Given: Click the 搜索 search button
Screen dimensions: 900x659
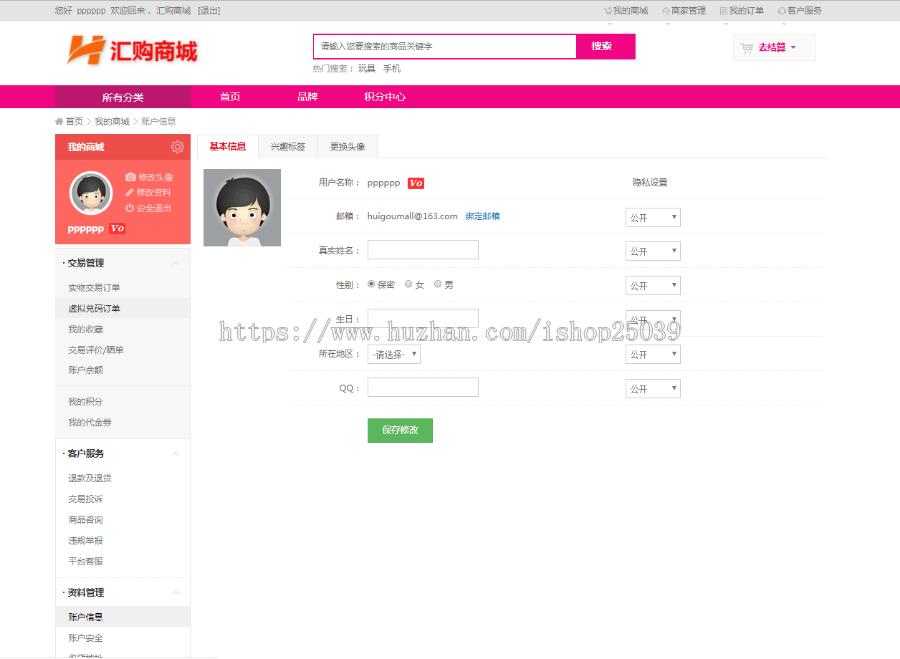Looking at the screenshot, I should pyautogui.click(x=605, y=46).
